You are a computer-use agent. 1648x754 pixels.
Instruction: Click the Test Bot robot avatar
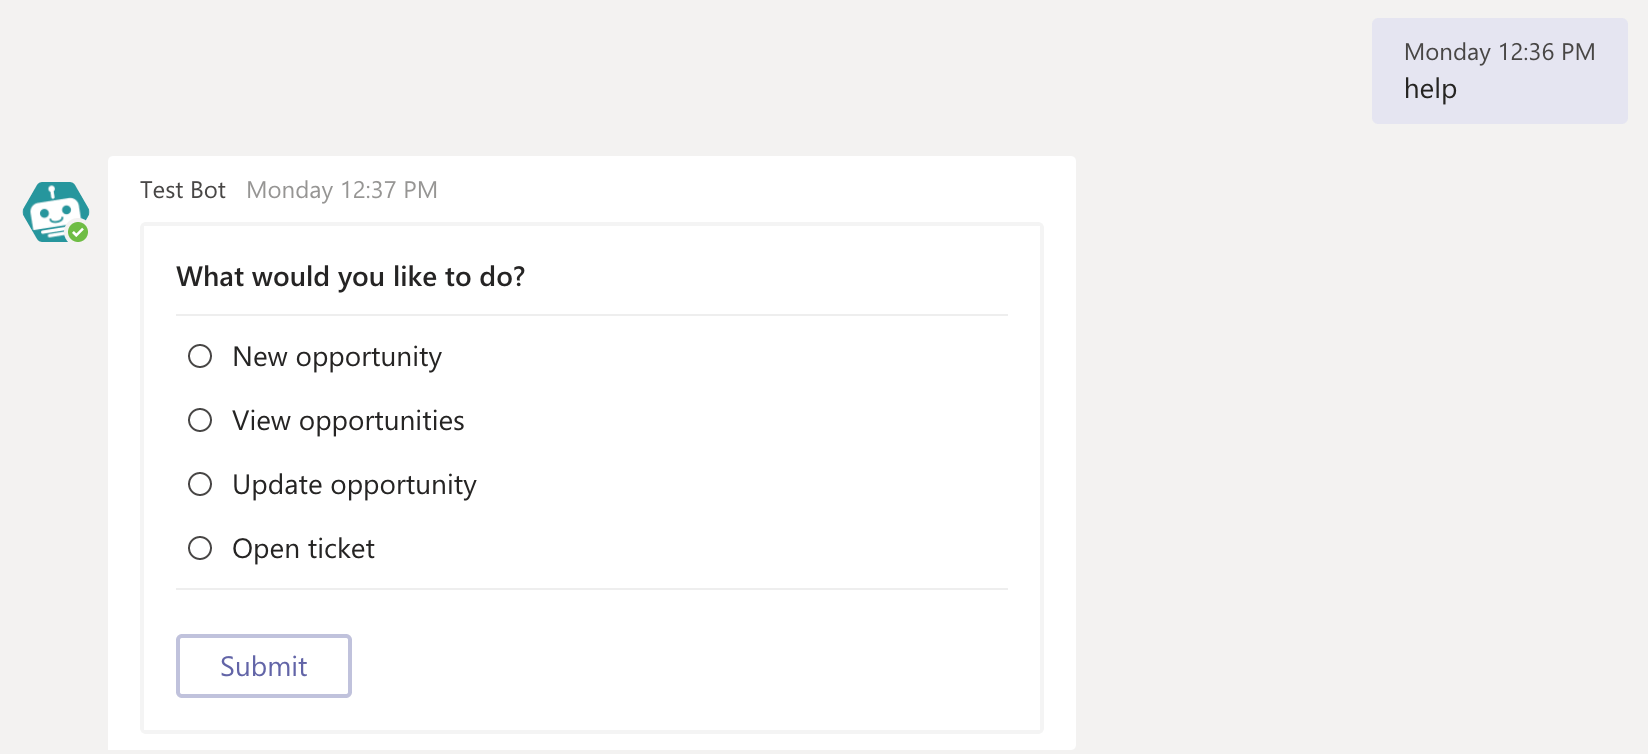(x=54, y=210)
